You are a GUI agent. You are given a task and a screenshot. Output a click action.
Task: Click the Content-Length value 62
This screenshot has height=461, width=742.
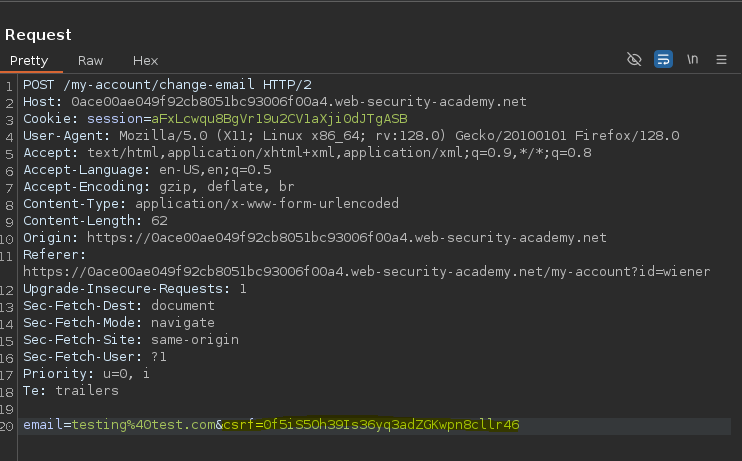point(159,221)
